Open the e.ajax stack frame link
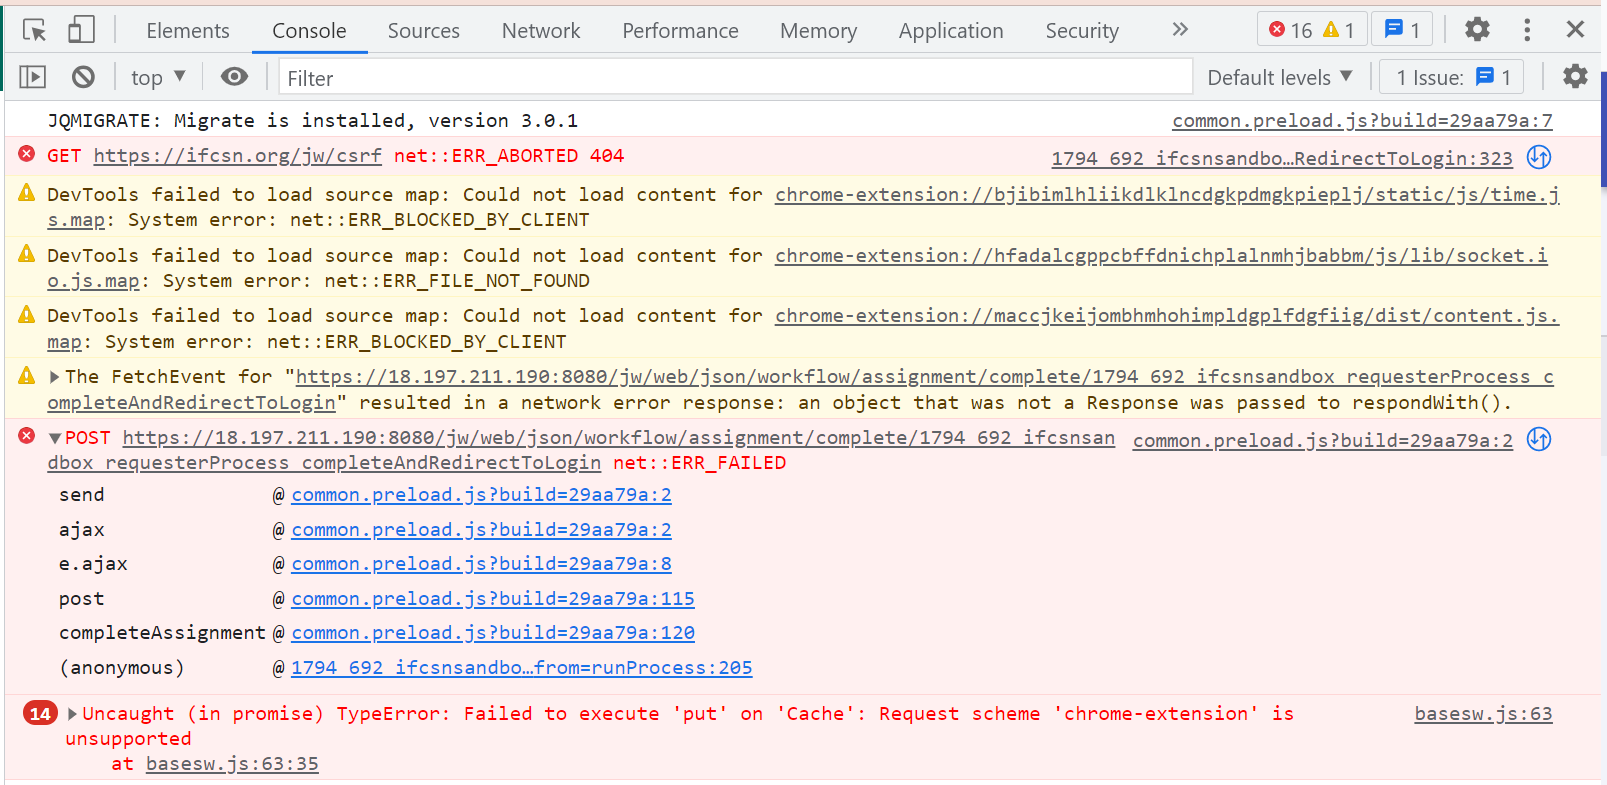The height and width of the screenshot is (785, 1607). coord(481,564)
